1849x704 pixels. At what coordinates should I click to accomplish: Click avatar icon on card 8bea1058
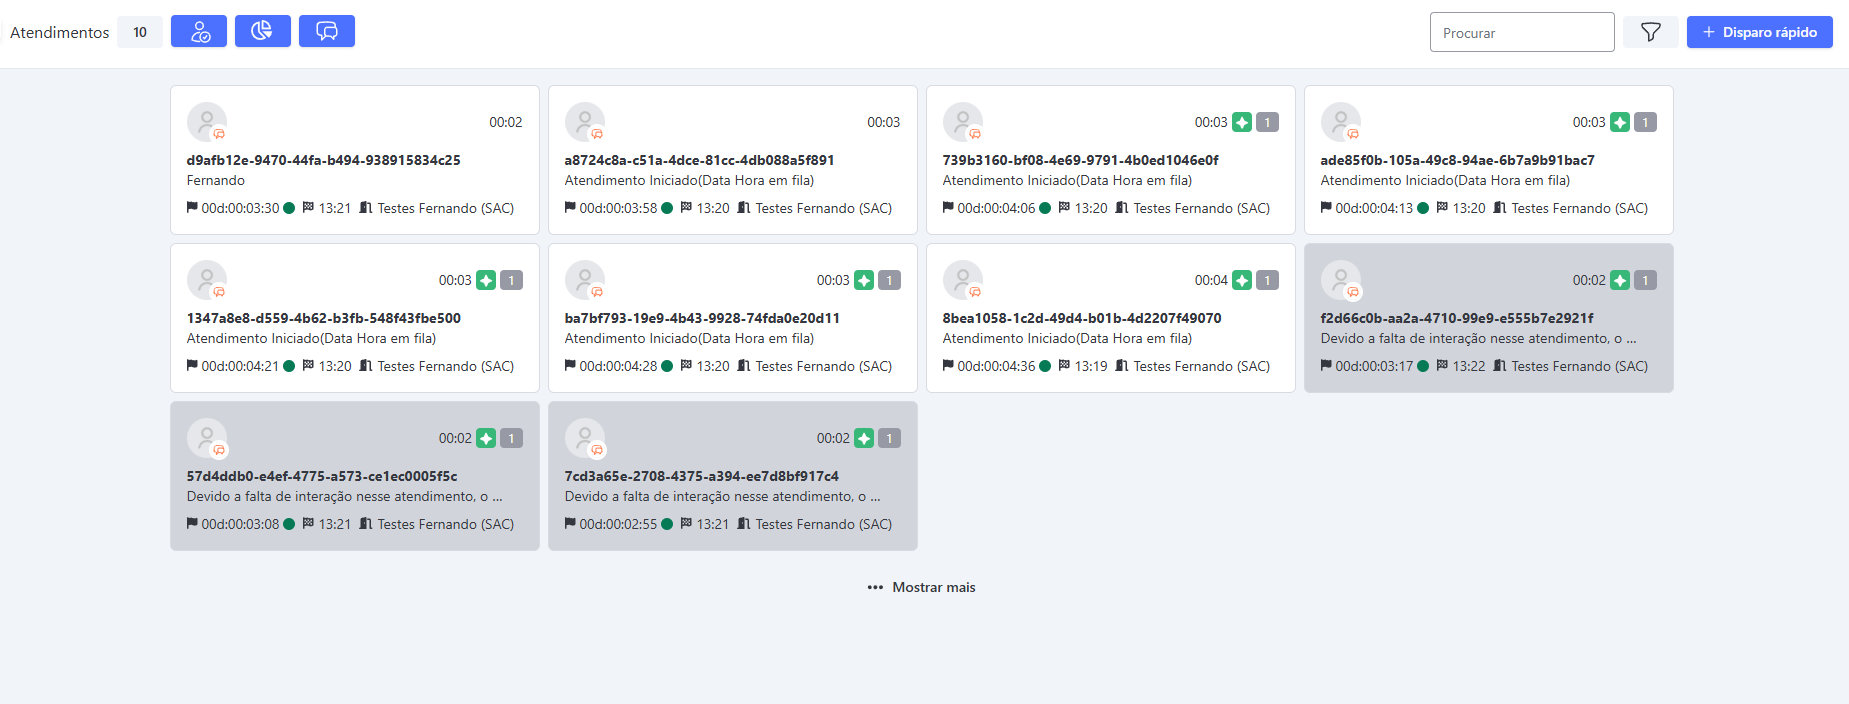click(963, 280)
